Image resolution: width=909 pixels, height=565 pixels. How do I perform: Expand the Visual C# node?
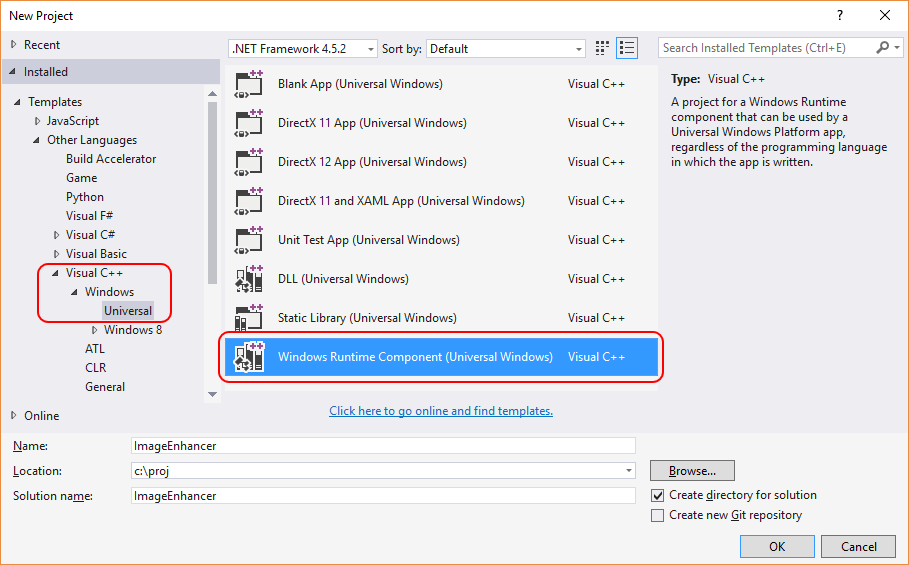pyautogui.click(x=56, y=235)
